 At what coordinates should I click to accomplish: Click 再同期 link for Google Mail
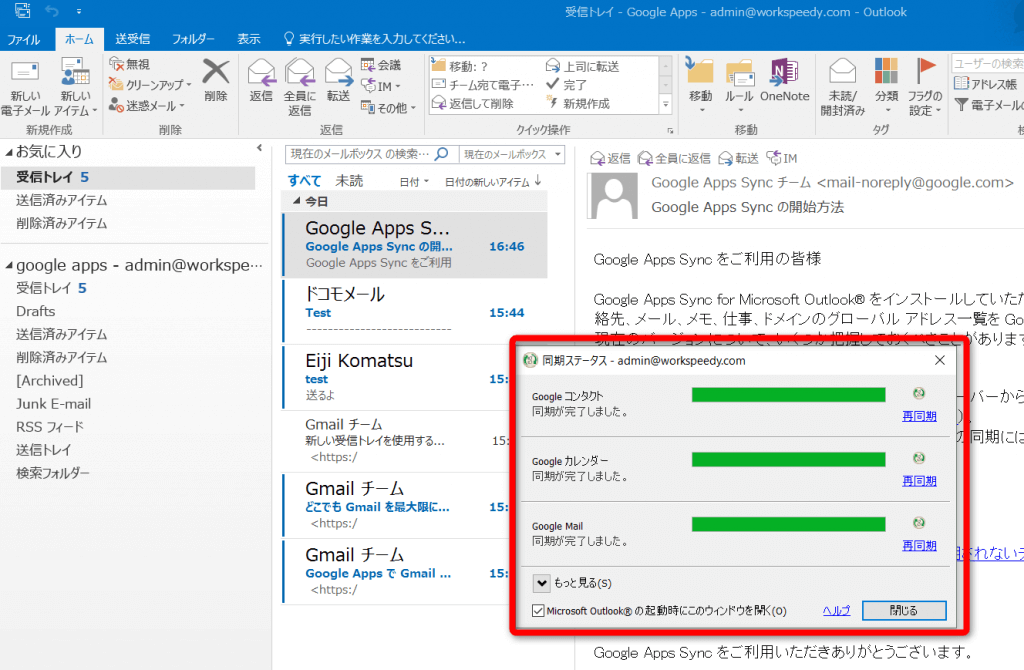(919, 545)
